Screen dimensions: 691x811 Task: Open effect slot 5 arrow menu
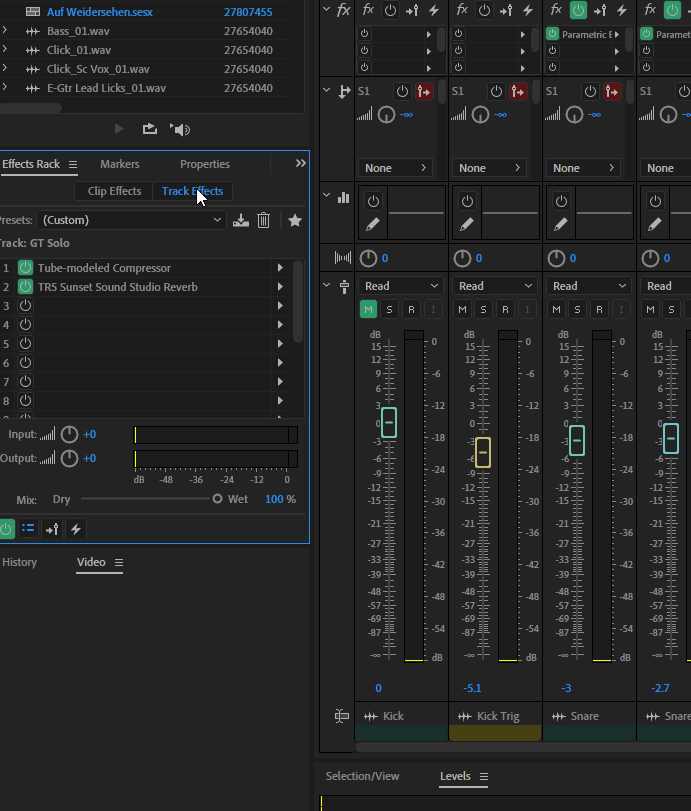(x=280, y=343)
